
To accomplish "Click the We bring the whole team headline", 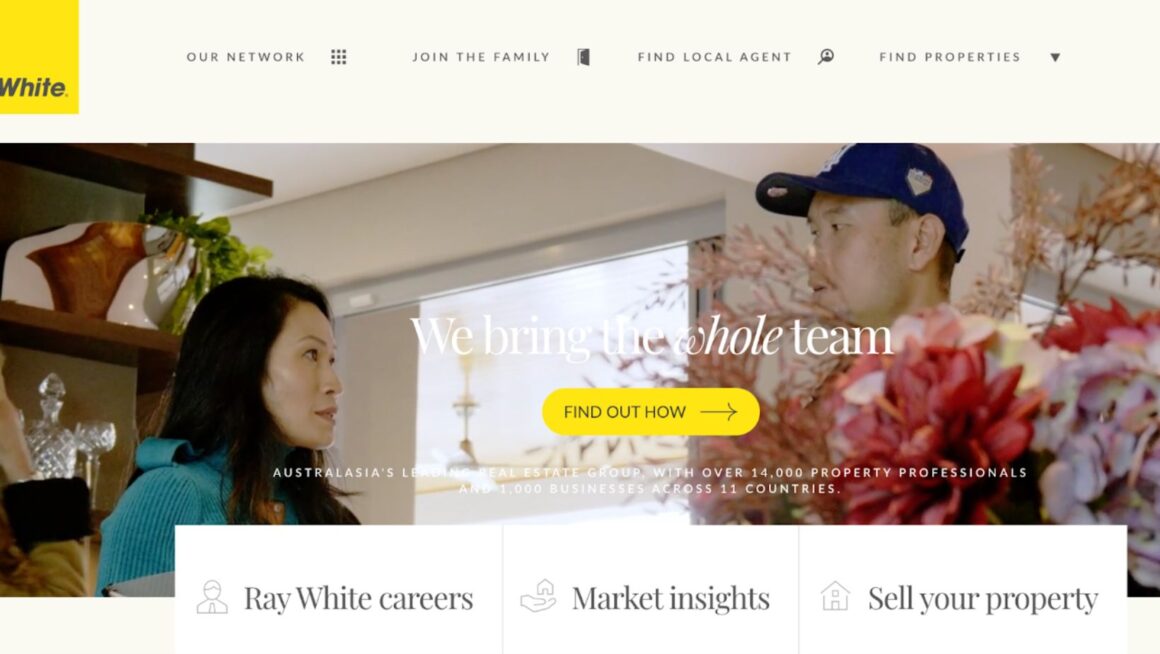I will pyautogui.click(x=651, y=336).
